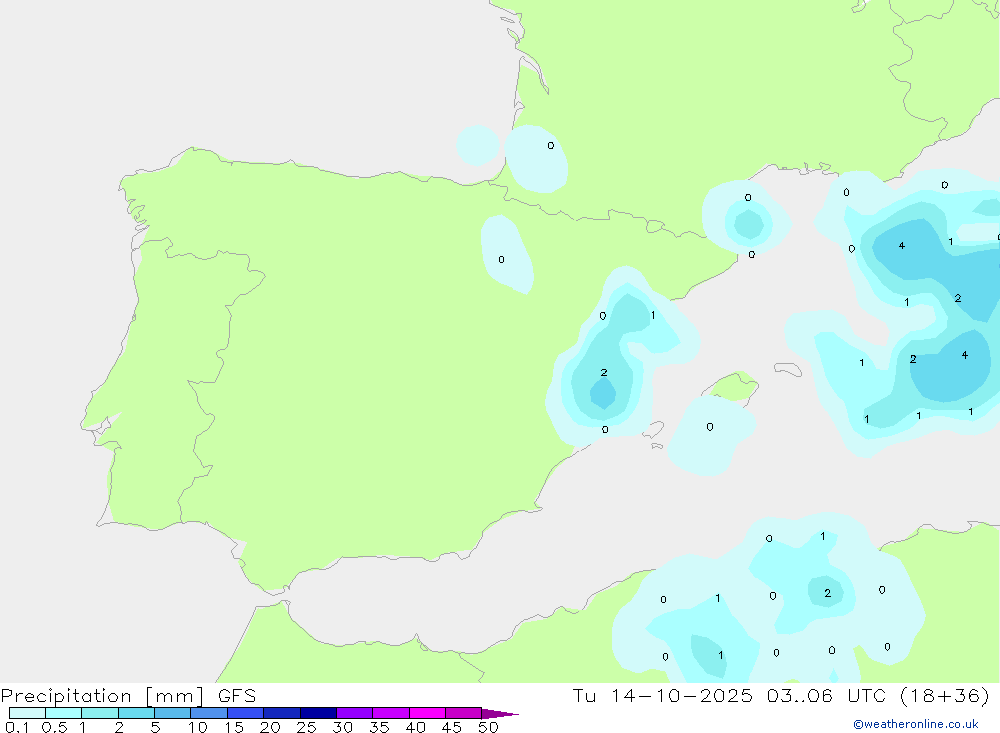Image resolution: width=1000 pixels, height=733 pixels.
Task: Select the 2–5 mm legend color swatch
Action: pos(136,713)
